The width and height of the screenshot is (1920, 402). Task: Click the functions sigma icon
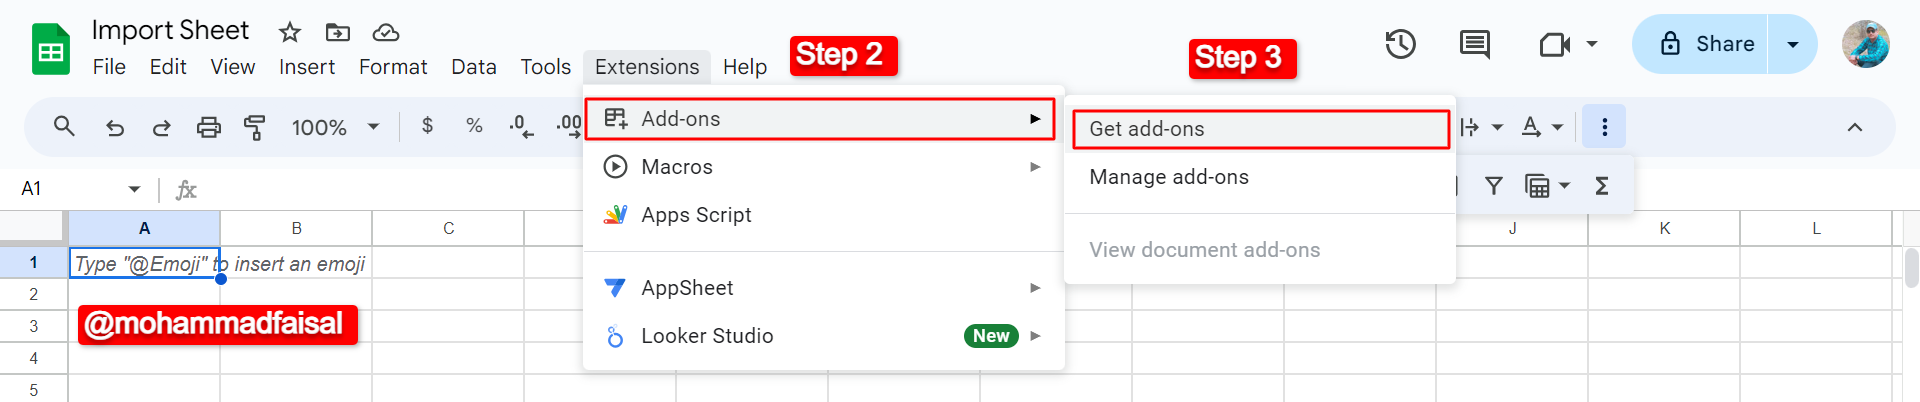[1601, 185]
